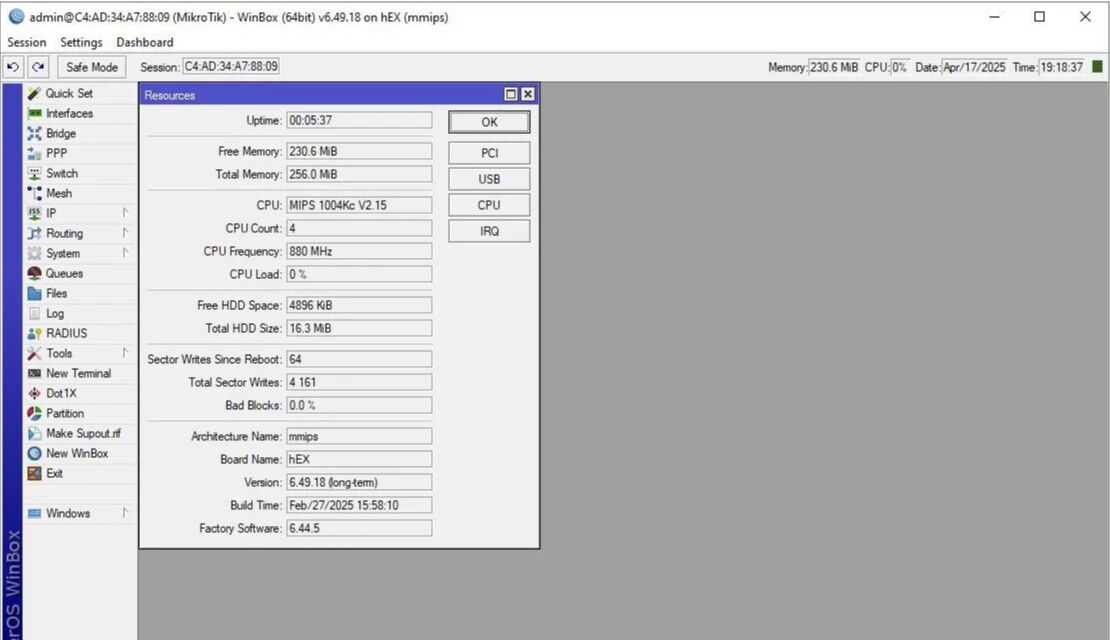
Task: Click the New Terminal icon
Action: [x=34, y=373]
